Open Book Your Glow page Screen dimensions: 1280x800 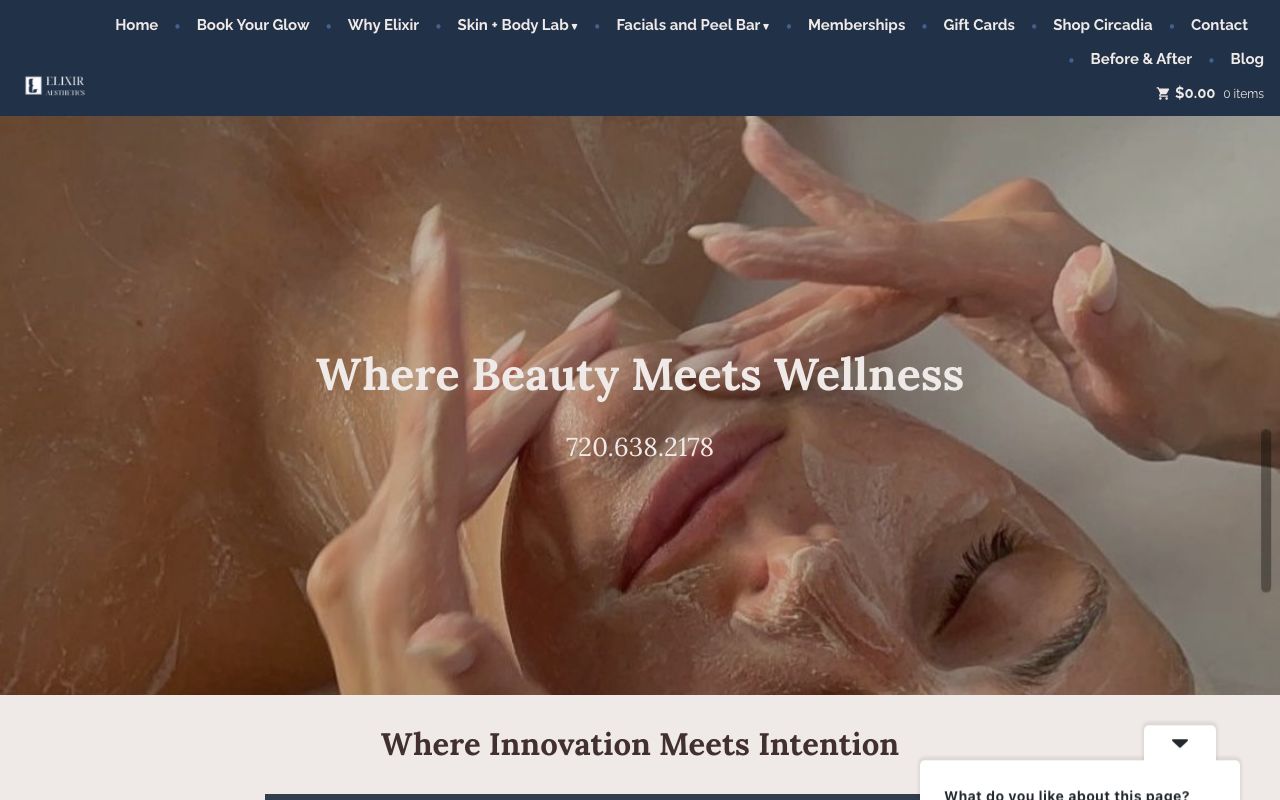click(253, 25)
